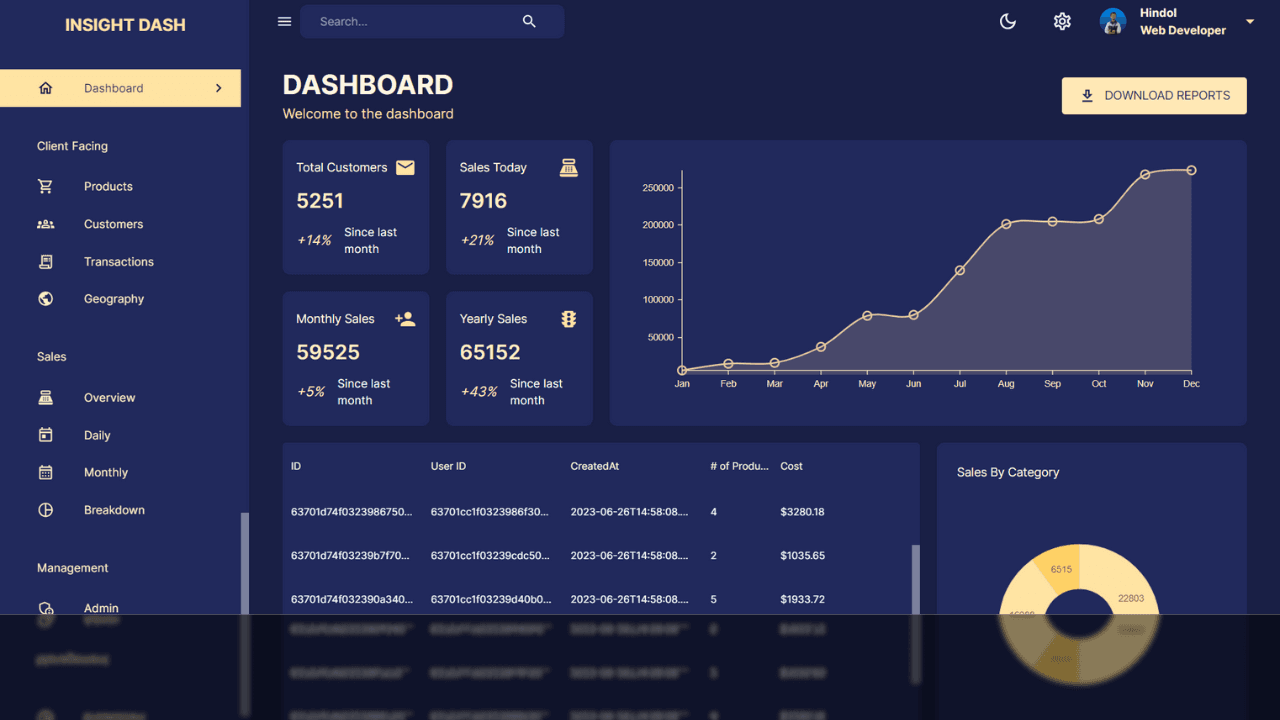Open settings via the gear icon
Image resolution: width=1280 pixels, height=720 pixels.
click(x=1062, y=22)
